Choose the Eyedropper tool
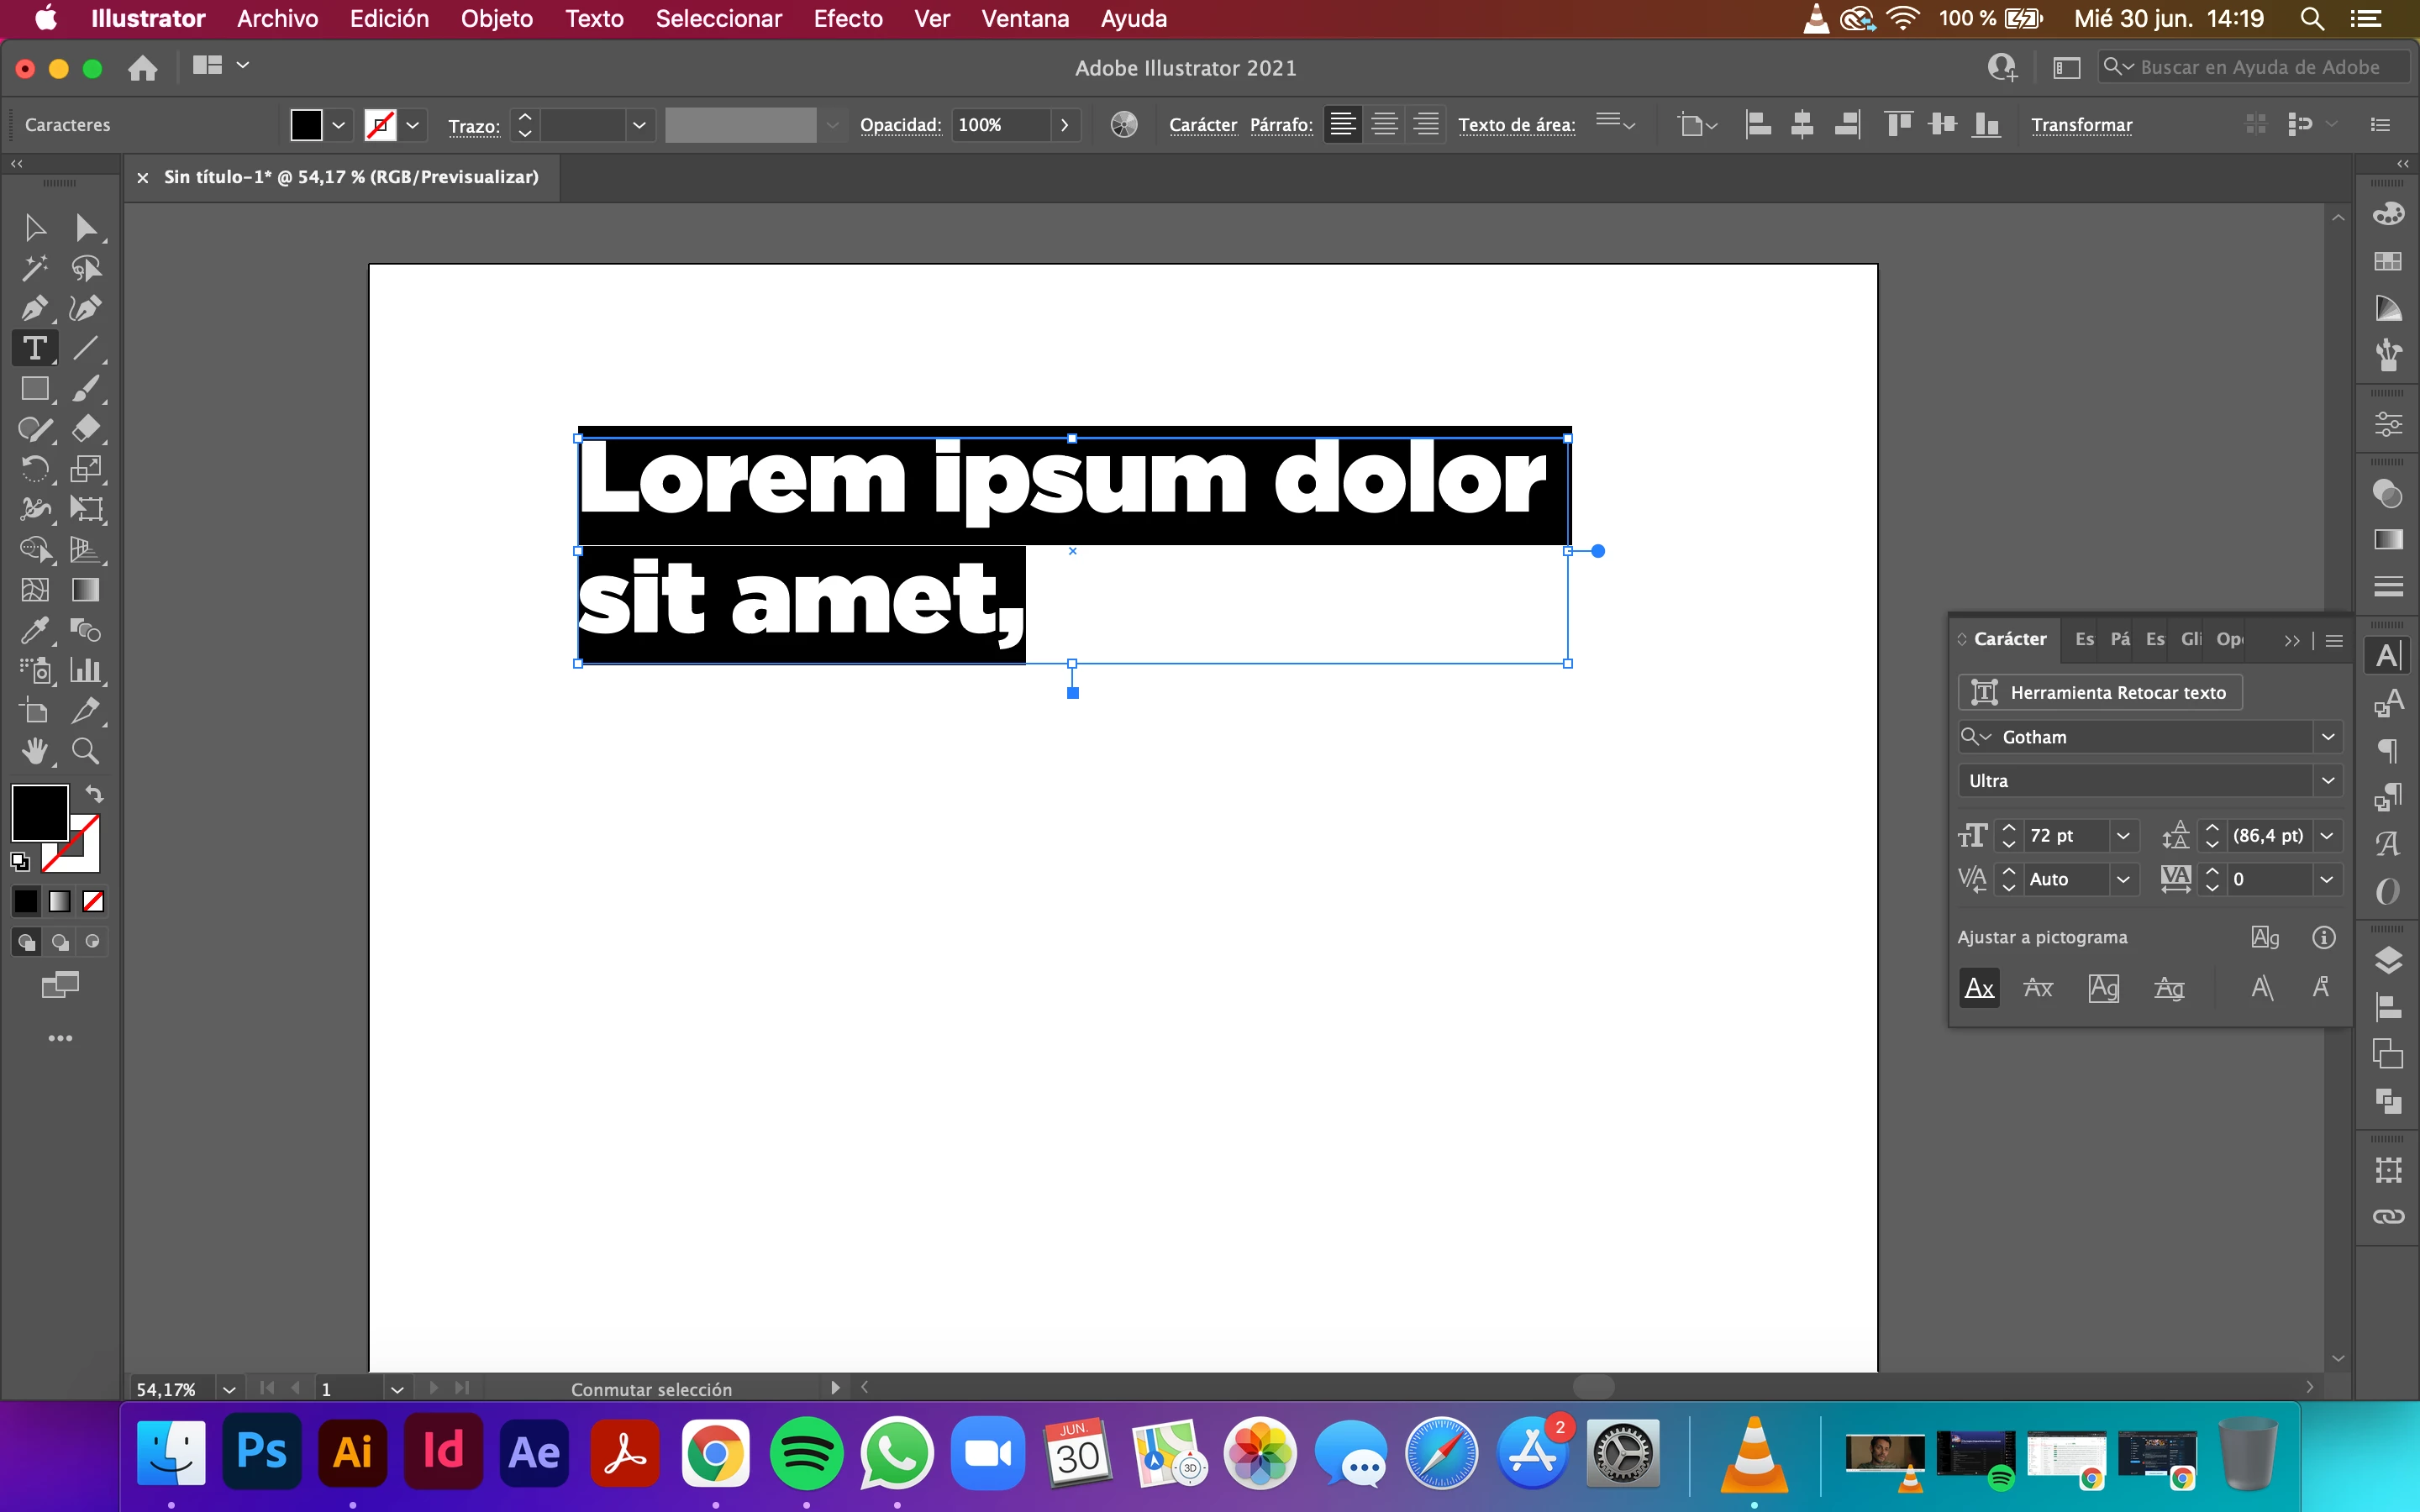The image size is (2420, 1512). coord(34,630)
